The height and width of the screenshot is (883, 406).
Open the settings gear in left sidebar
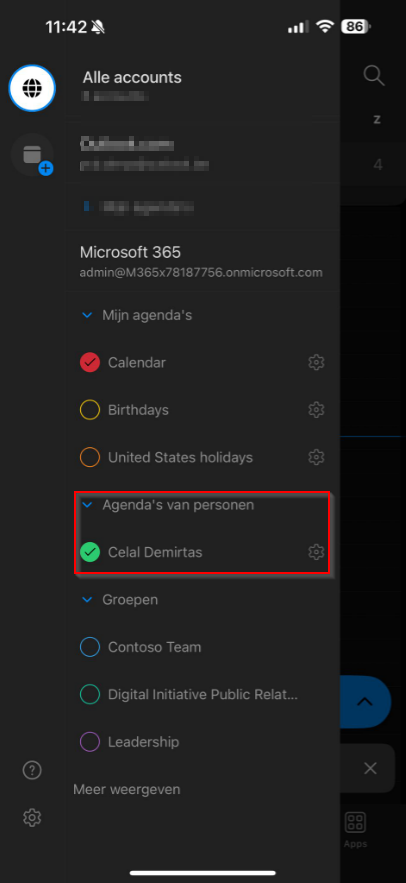tap(32, 817)
